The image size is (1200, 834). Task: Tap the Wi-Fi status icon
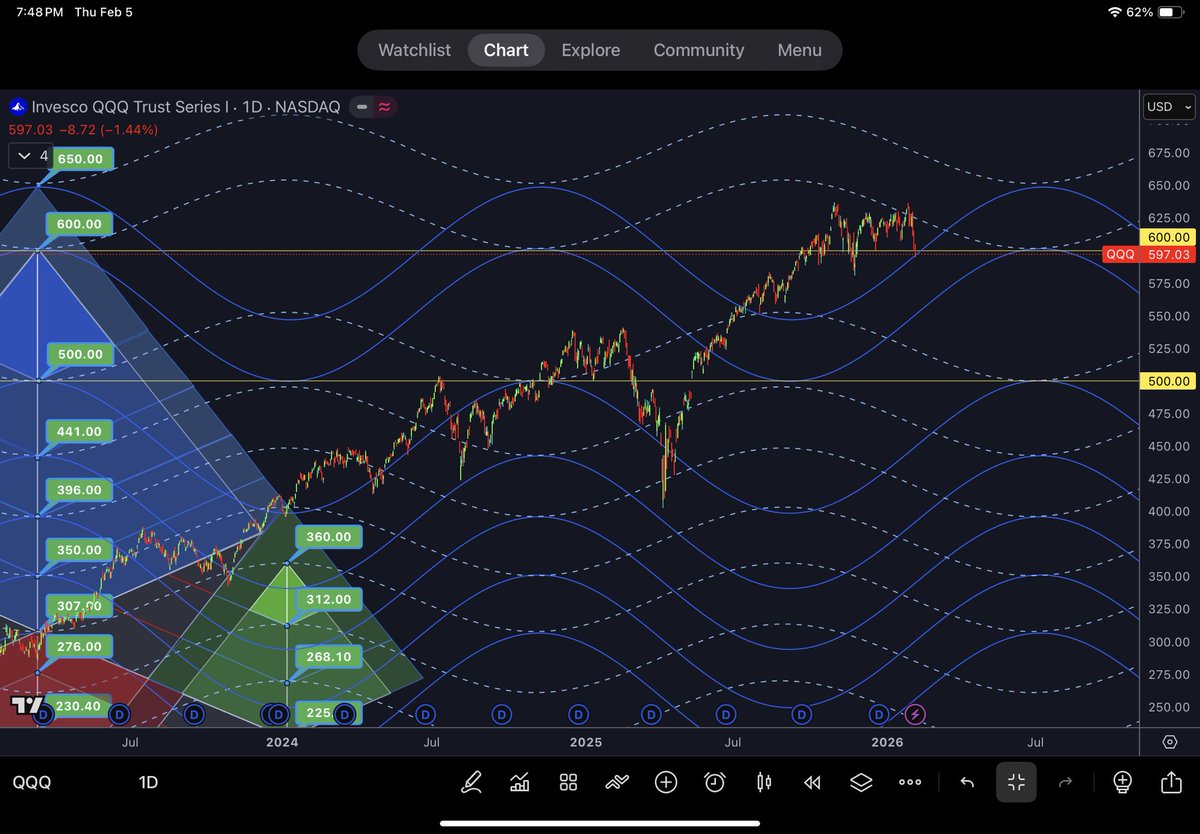tap(1115, 12)
